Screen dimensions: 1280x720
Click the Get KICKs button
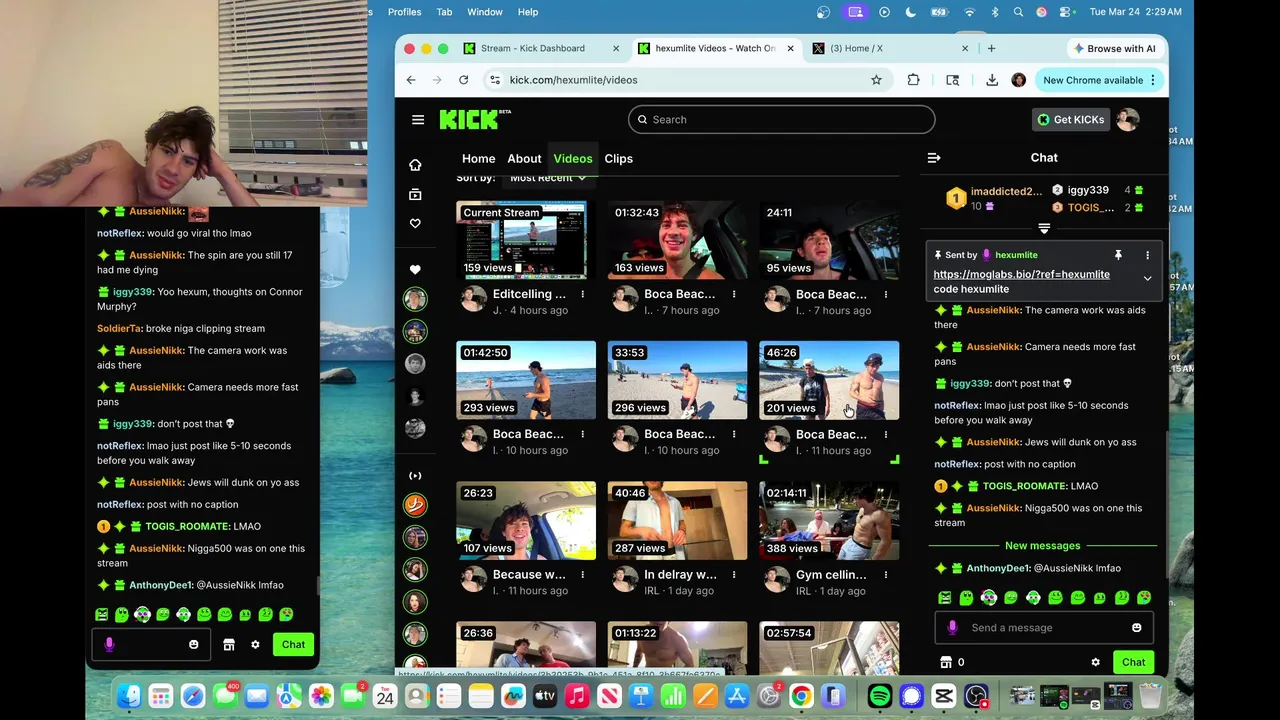1070,120
